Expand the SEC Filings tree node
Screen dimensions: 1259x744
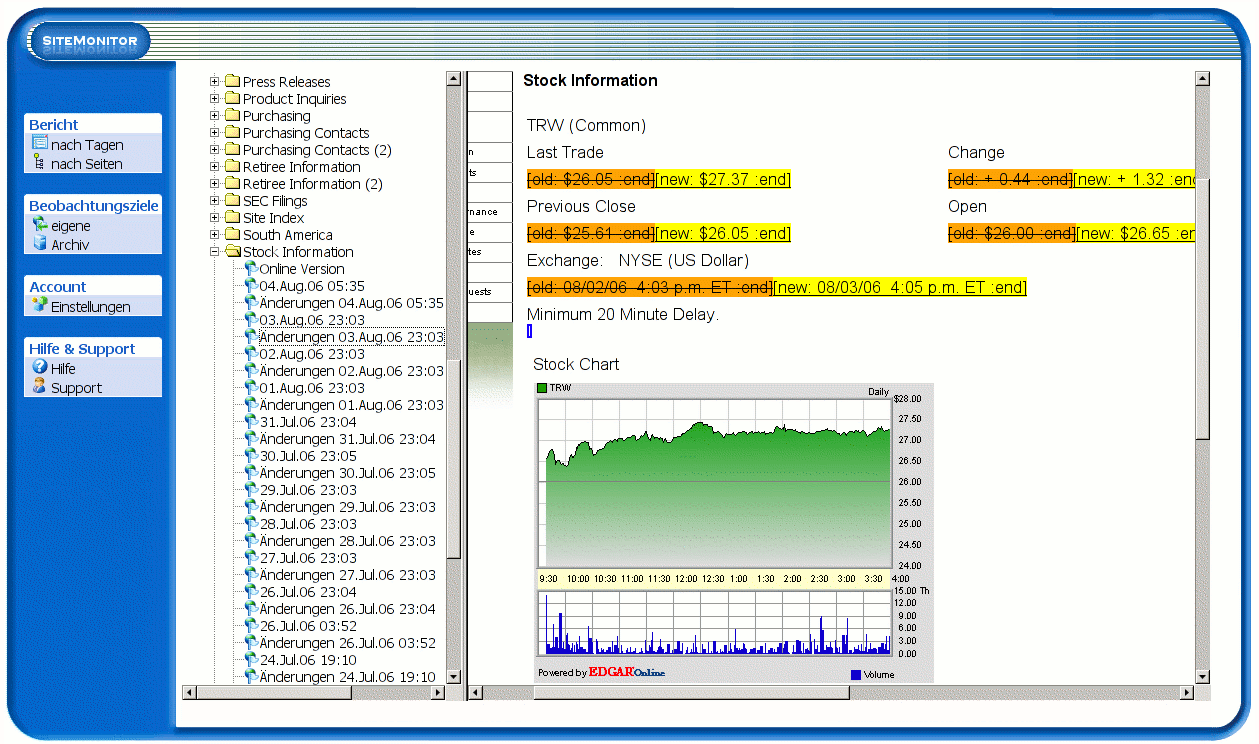(214, 201)
